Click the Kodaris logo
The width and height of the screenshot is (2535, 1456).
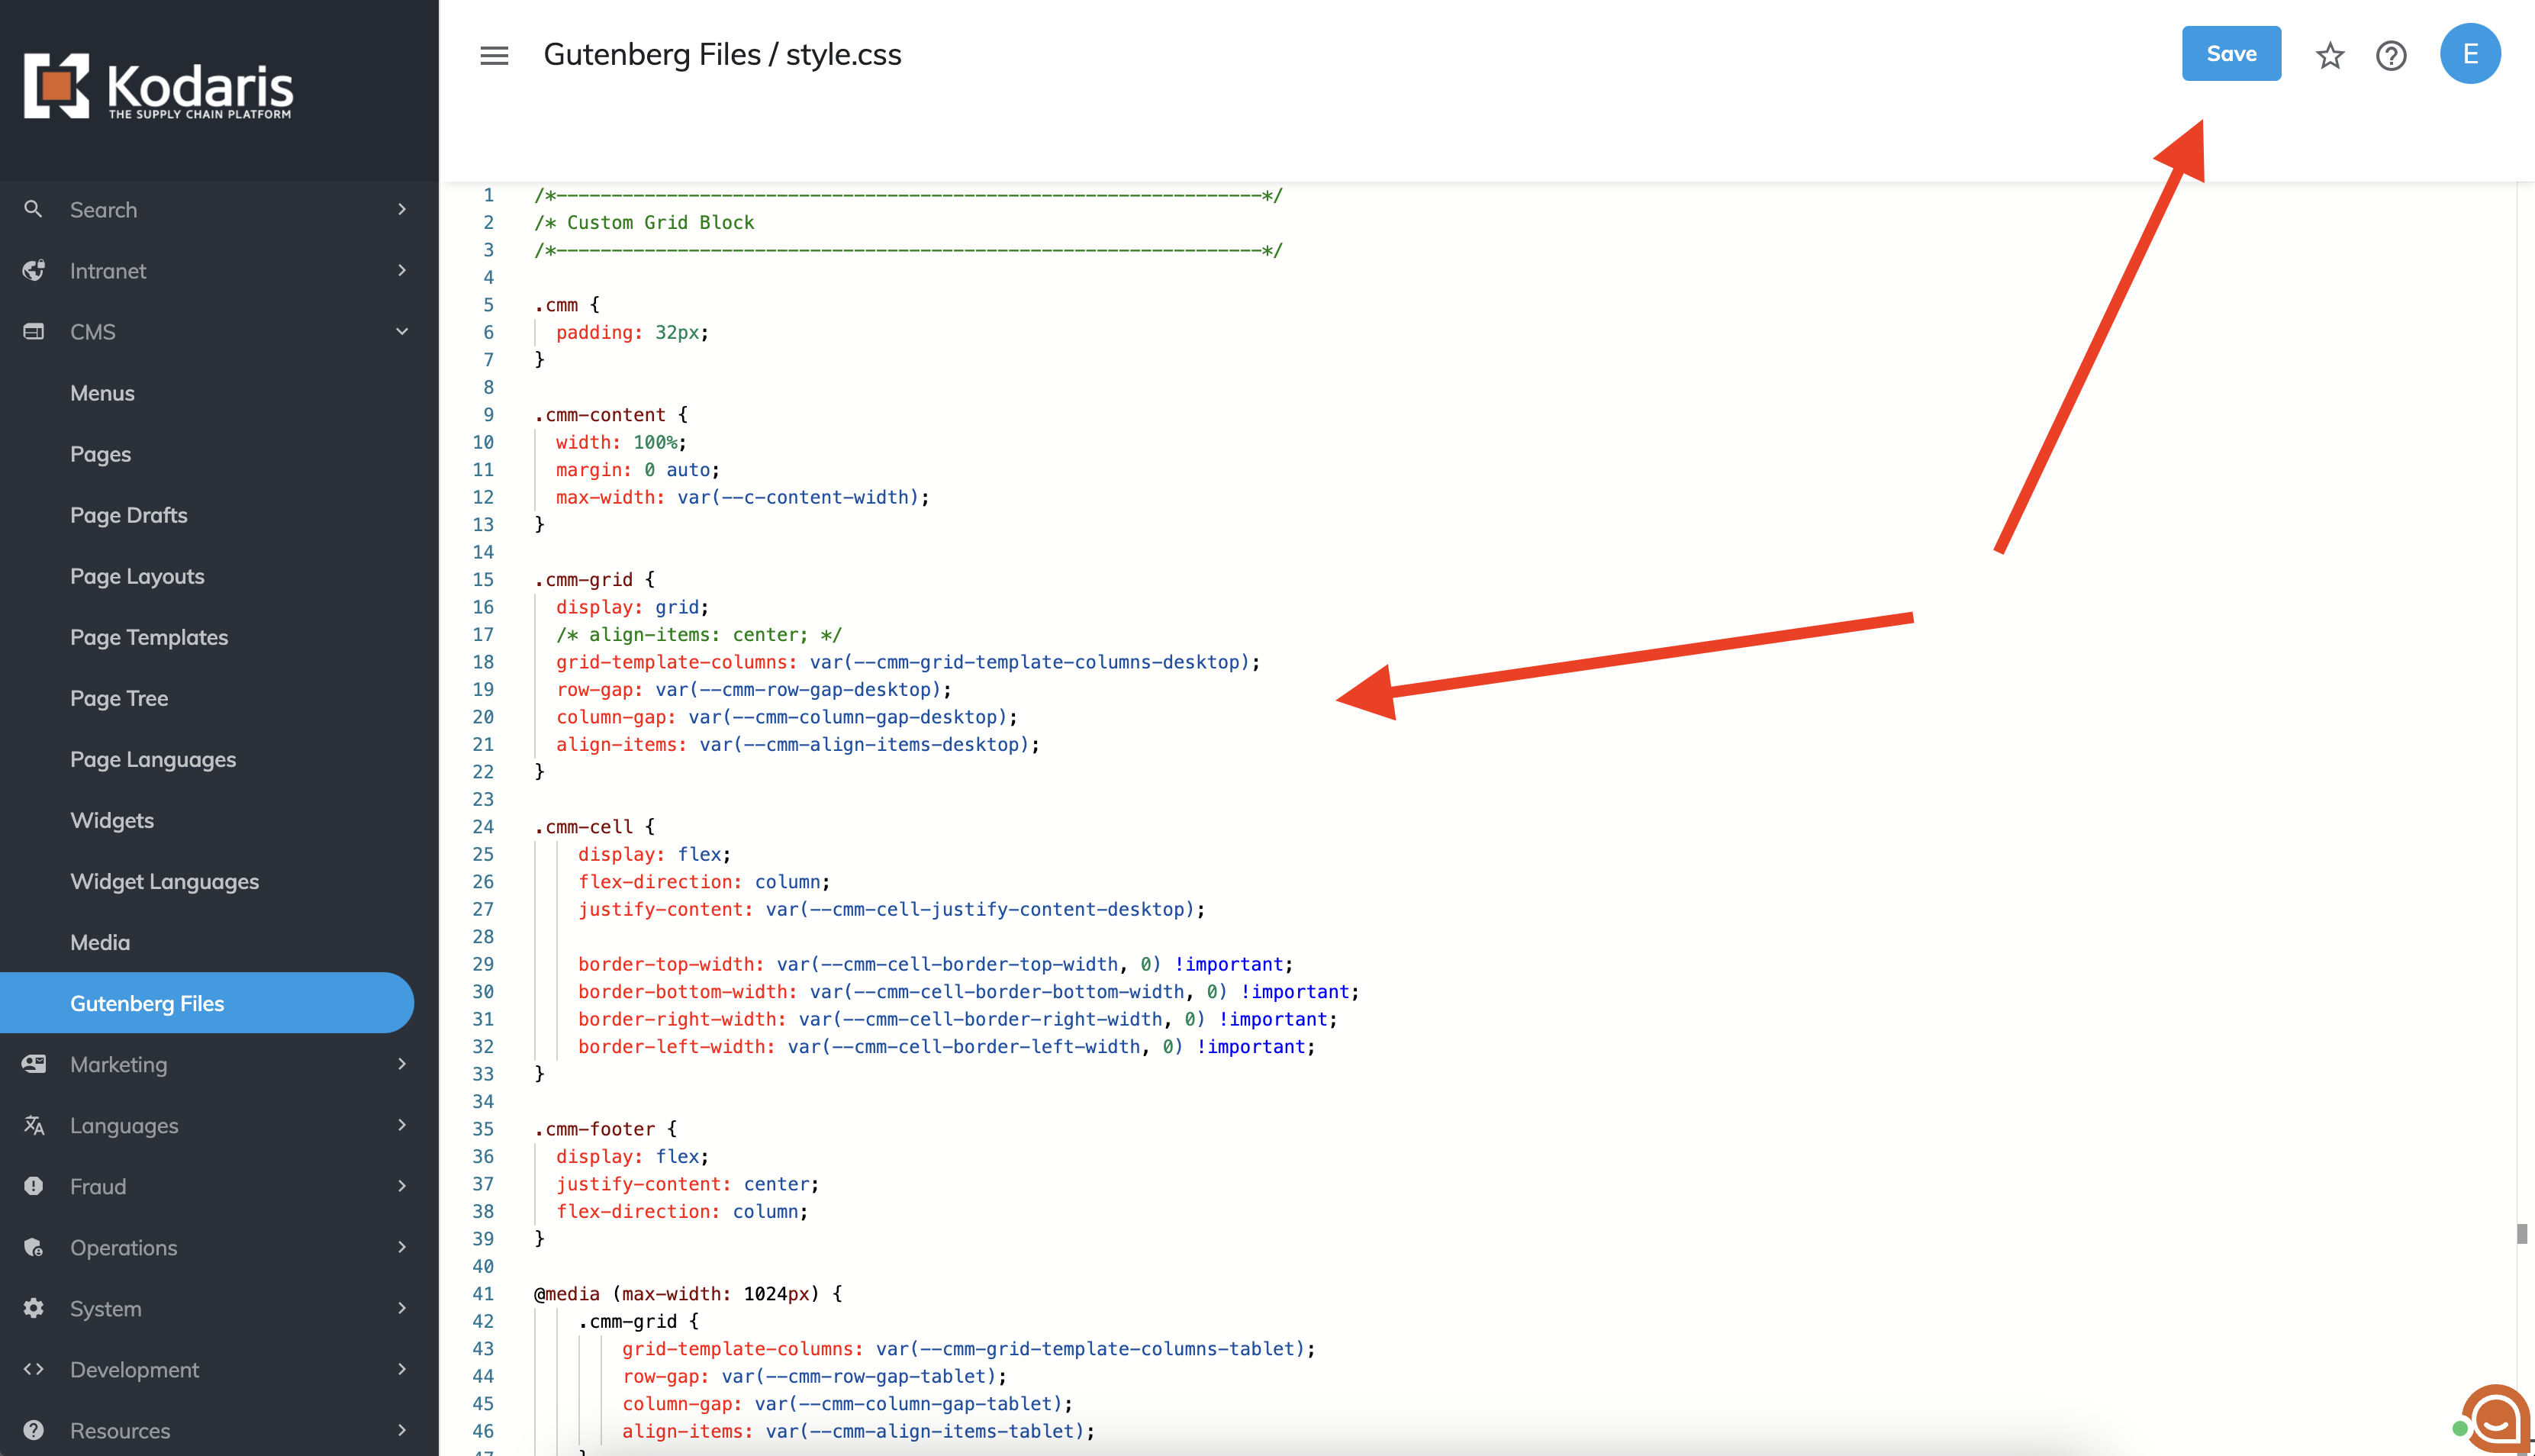[158, 87]
